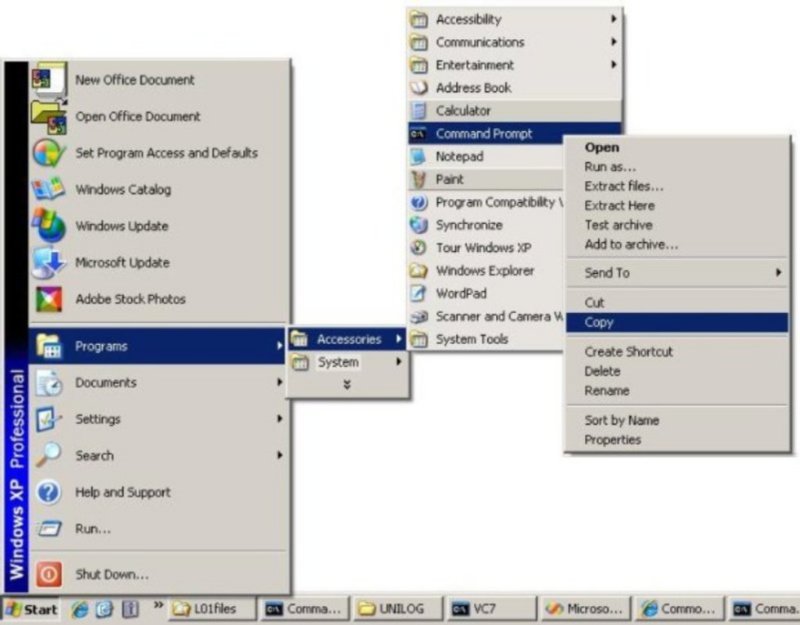
Task: Click the System Tools folder icon
Action: [x=418, y=339]
